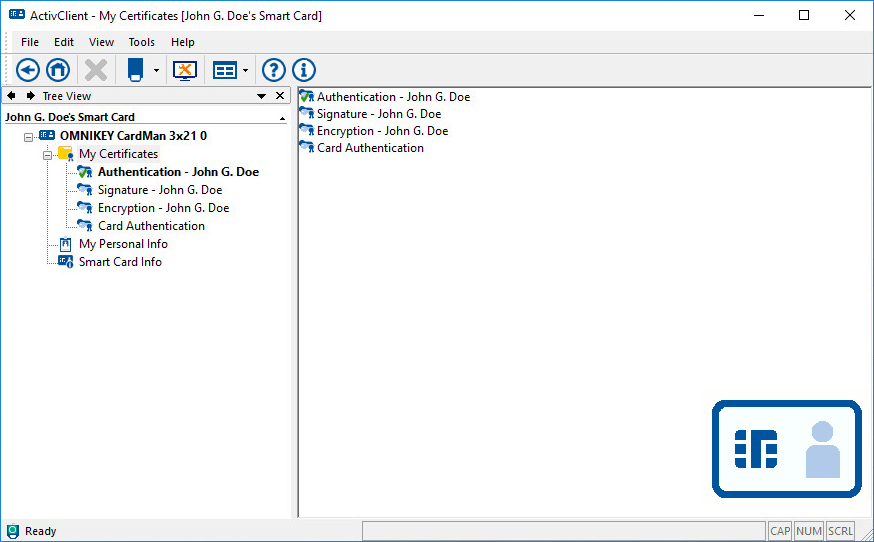Viewport: 874px width, 542px height.
Task: Open the Tools menu
Action: click(x=141, y=42)
